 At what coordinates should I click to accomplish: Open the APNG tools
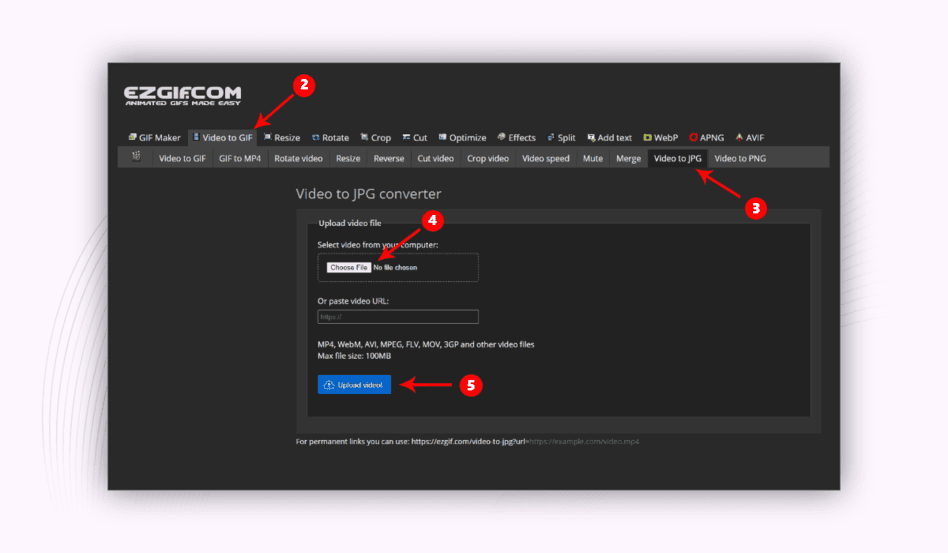(x=706, y=138)
